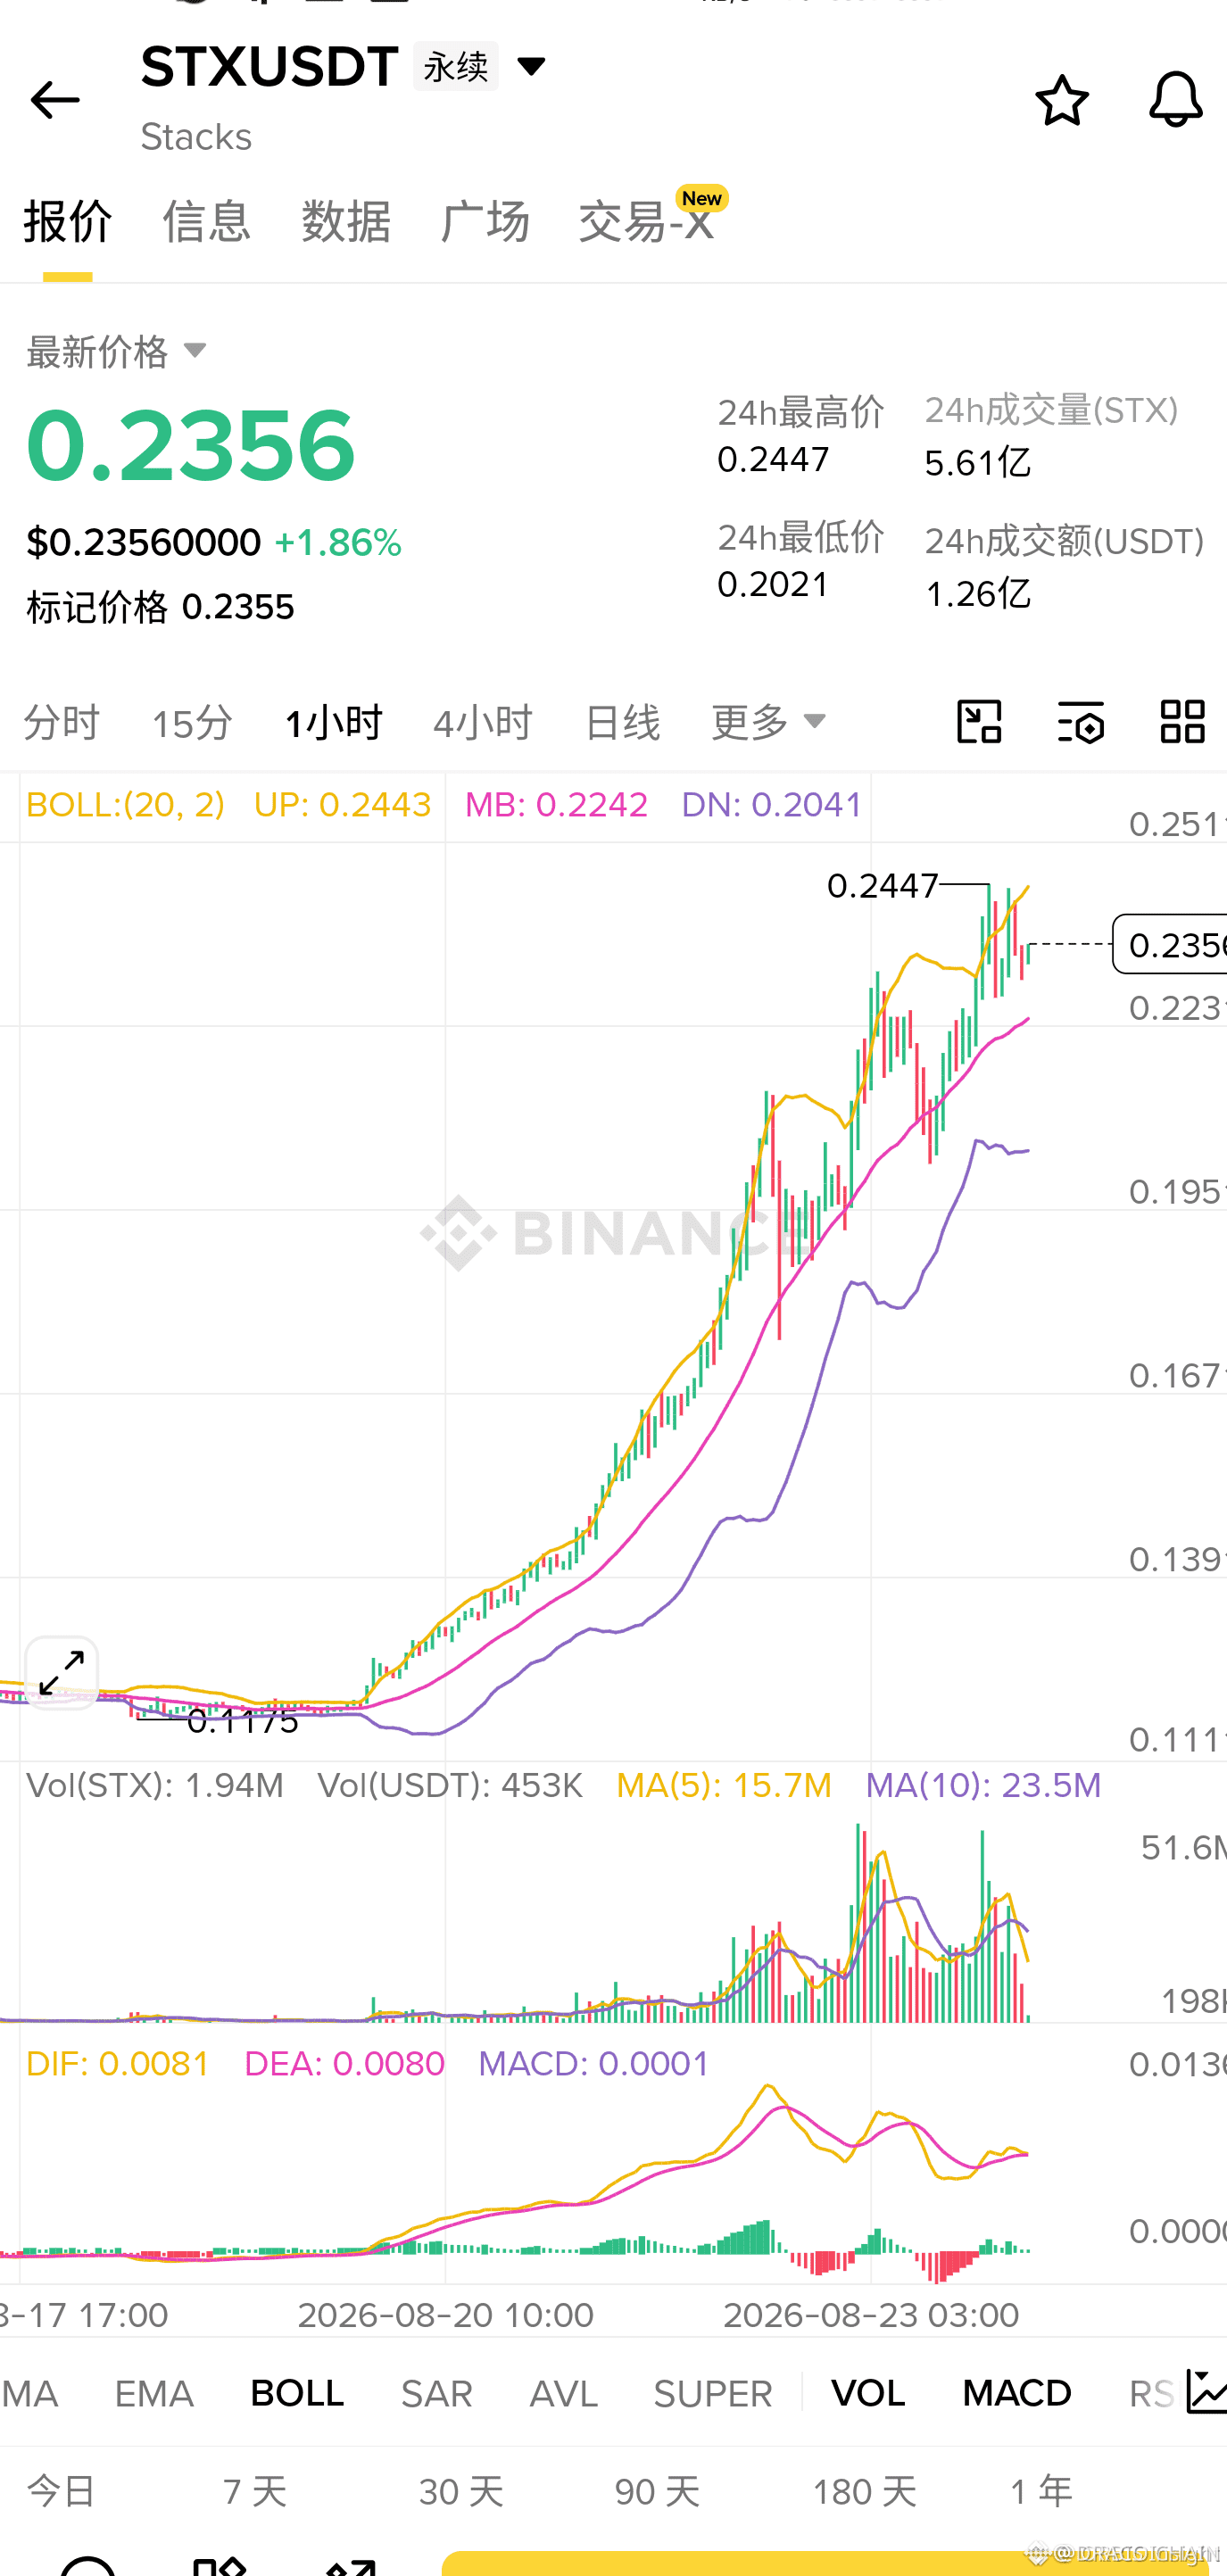1227x2576 pixels.
Task: Select the 日线 timeframe
Action: (x=622, y=722)
